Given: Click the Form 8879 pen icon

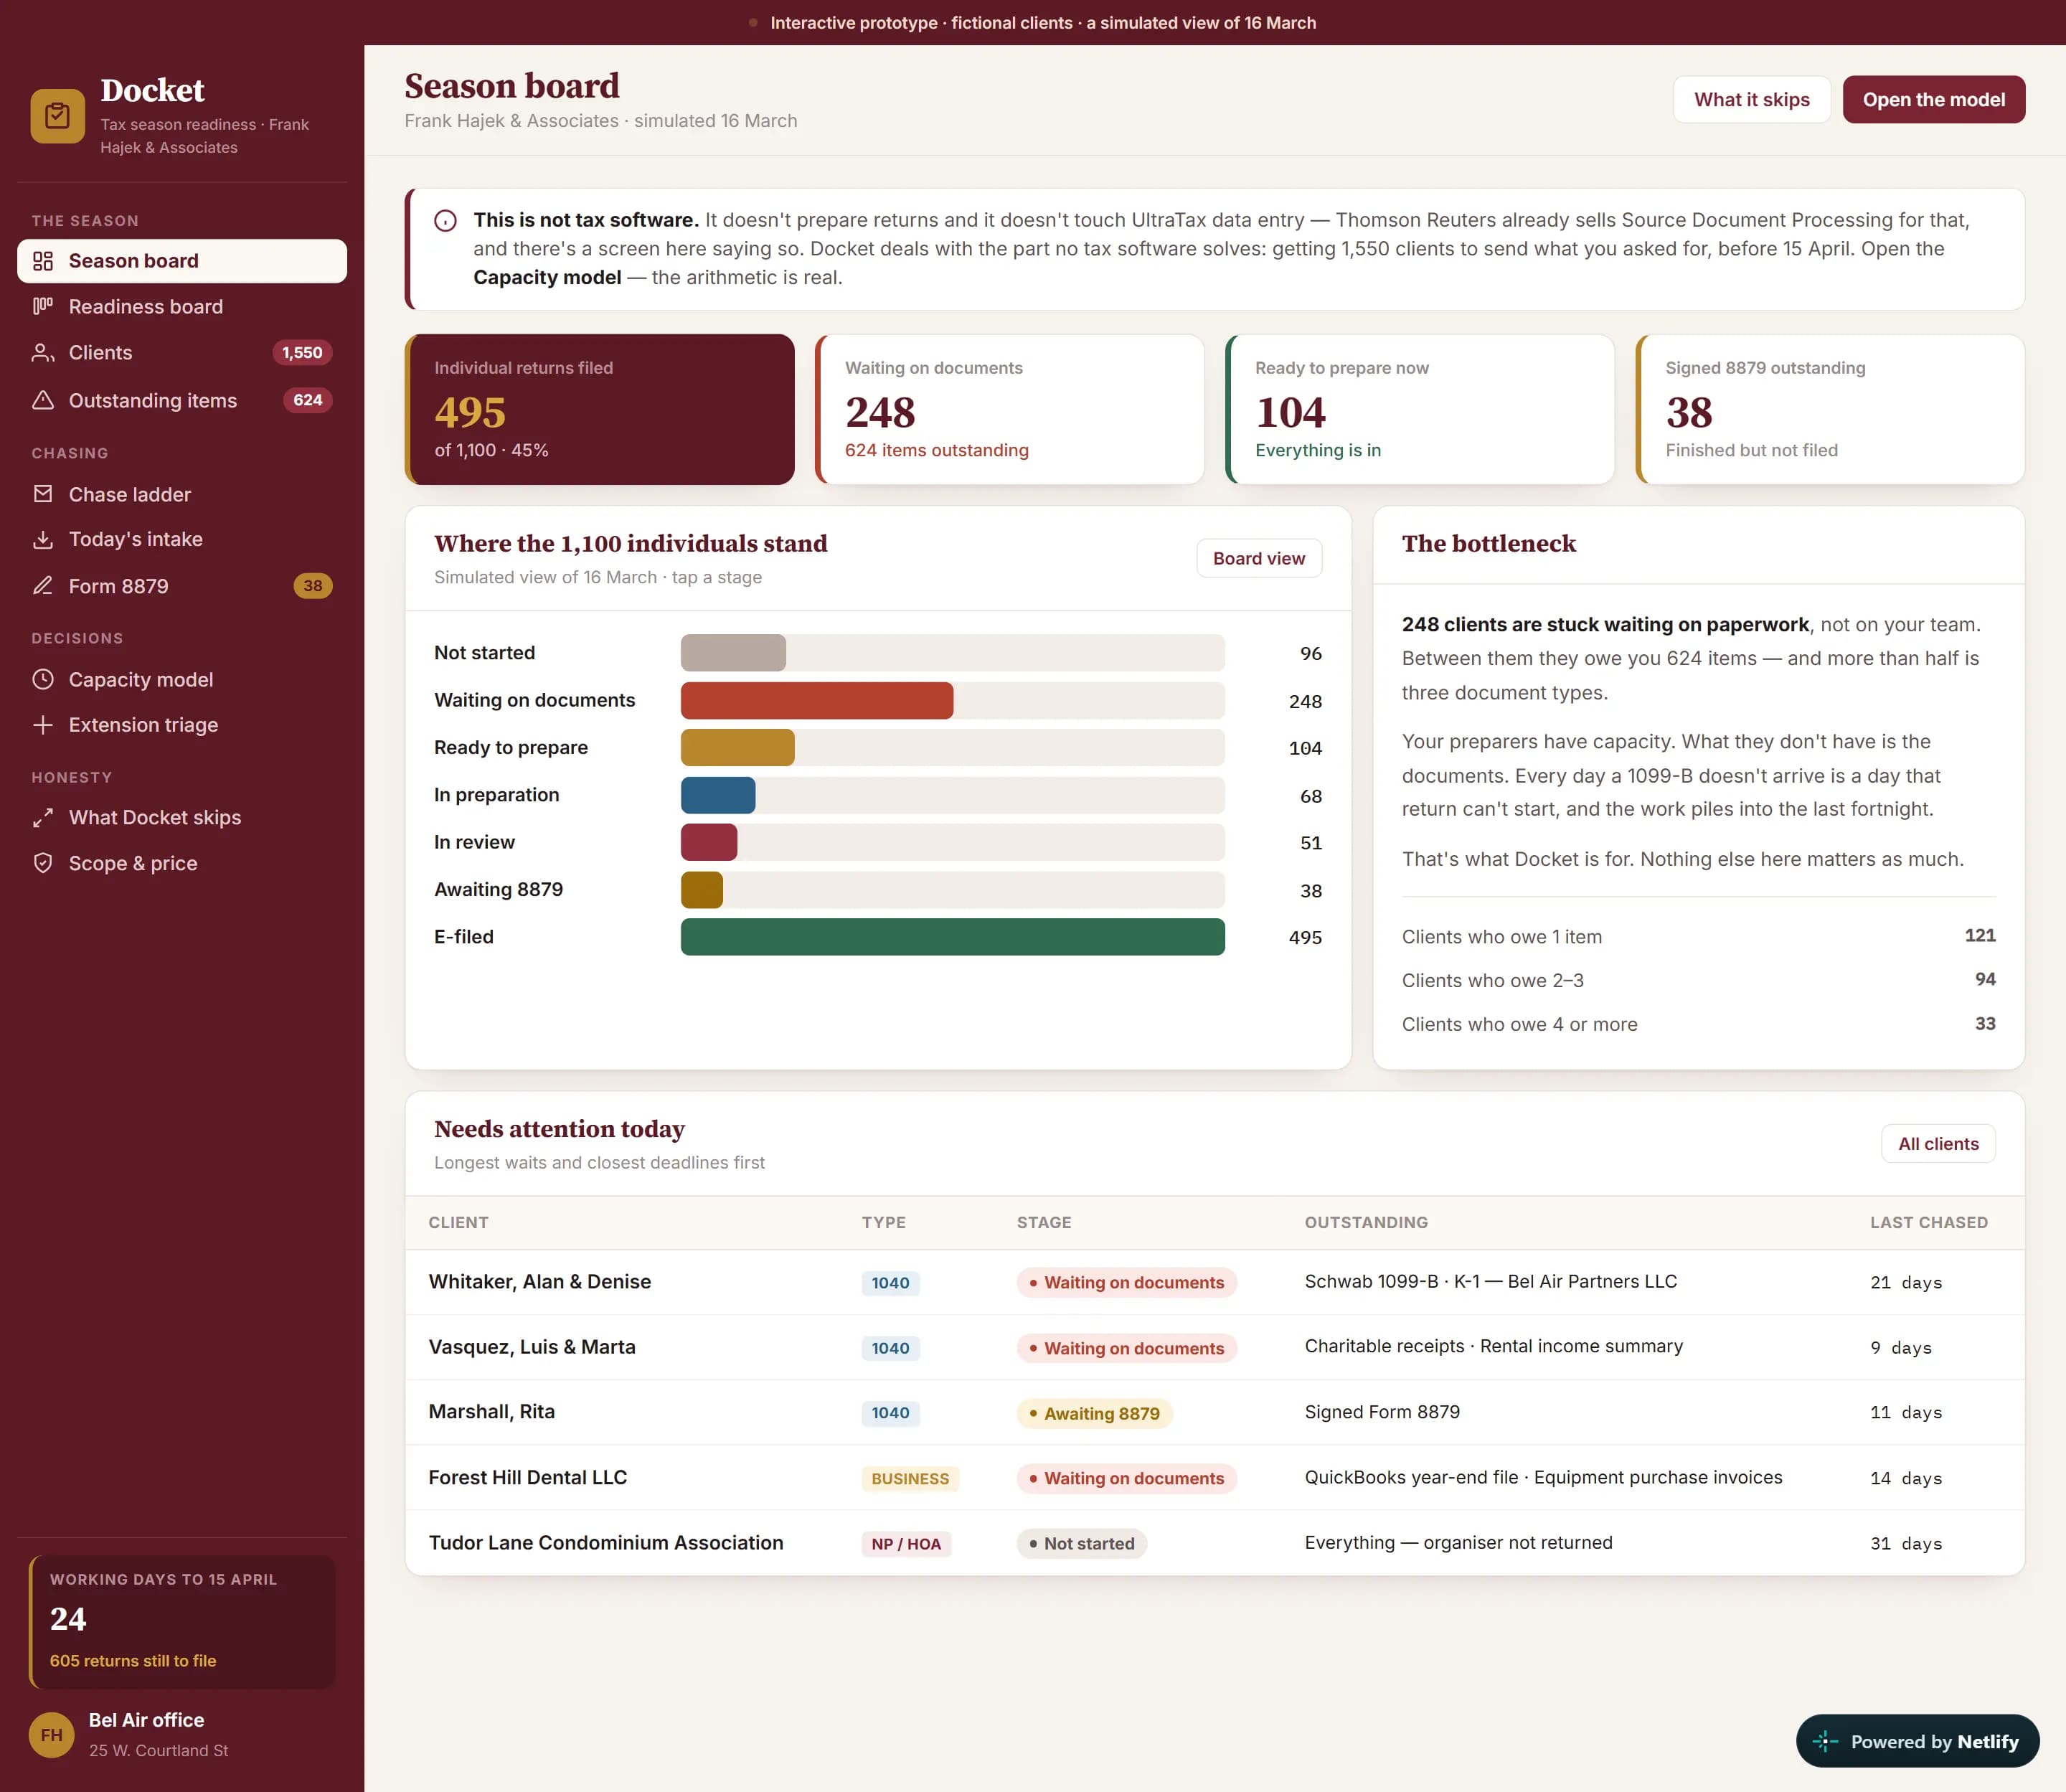Looking at the screenshot, I should (43, 586).
